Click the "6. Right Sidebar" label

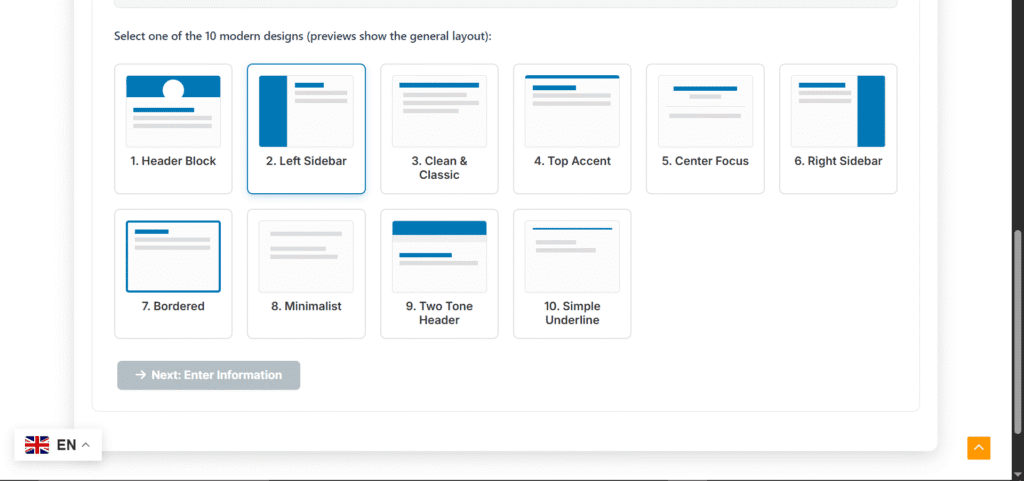coord(838,161)
